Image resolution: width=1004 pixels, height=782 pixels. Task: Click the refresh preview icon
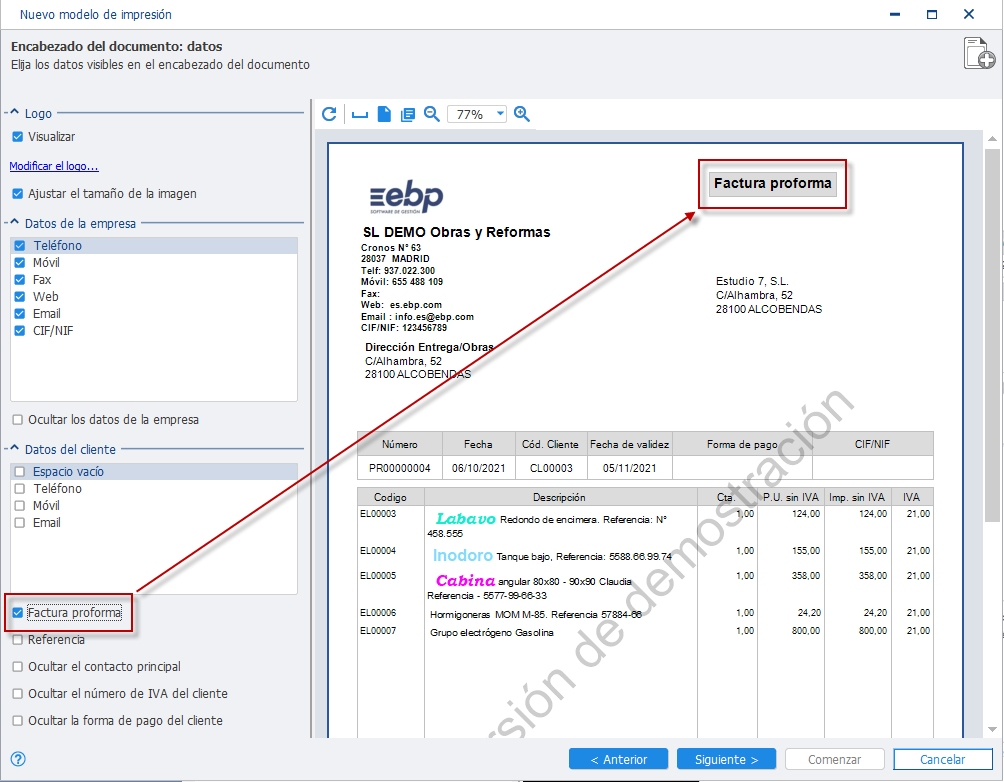tap(329, 114)
